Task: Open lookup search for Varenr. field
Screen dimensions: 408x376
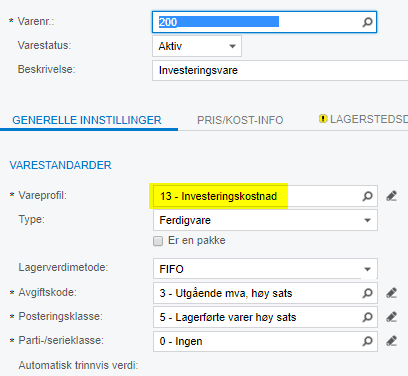Action: click(367, 22)
